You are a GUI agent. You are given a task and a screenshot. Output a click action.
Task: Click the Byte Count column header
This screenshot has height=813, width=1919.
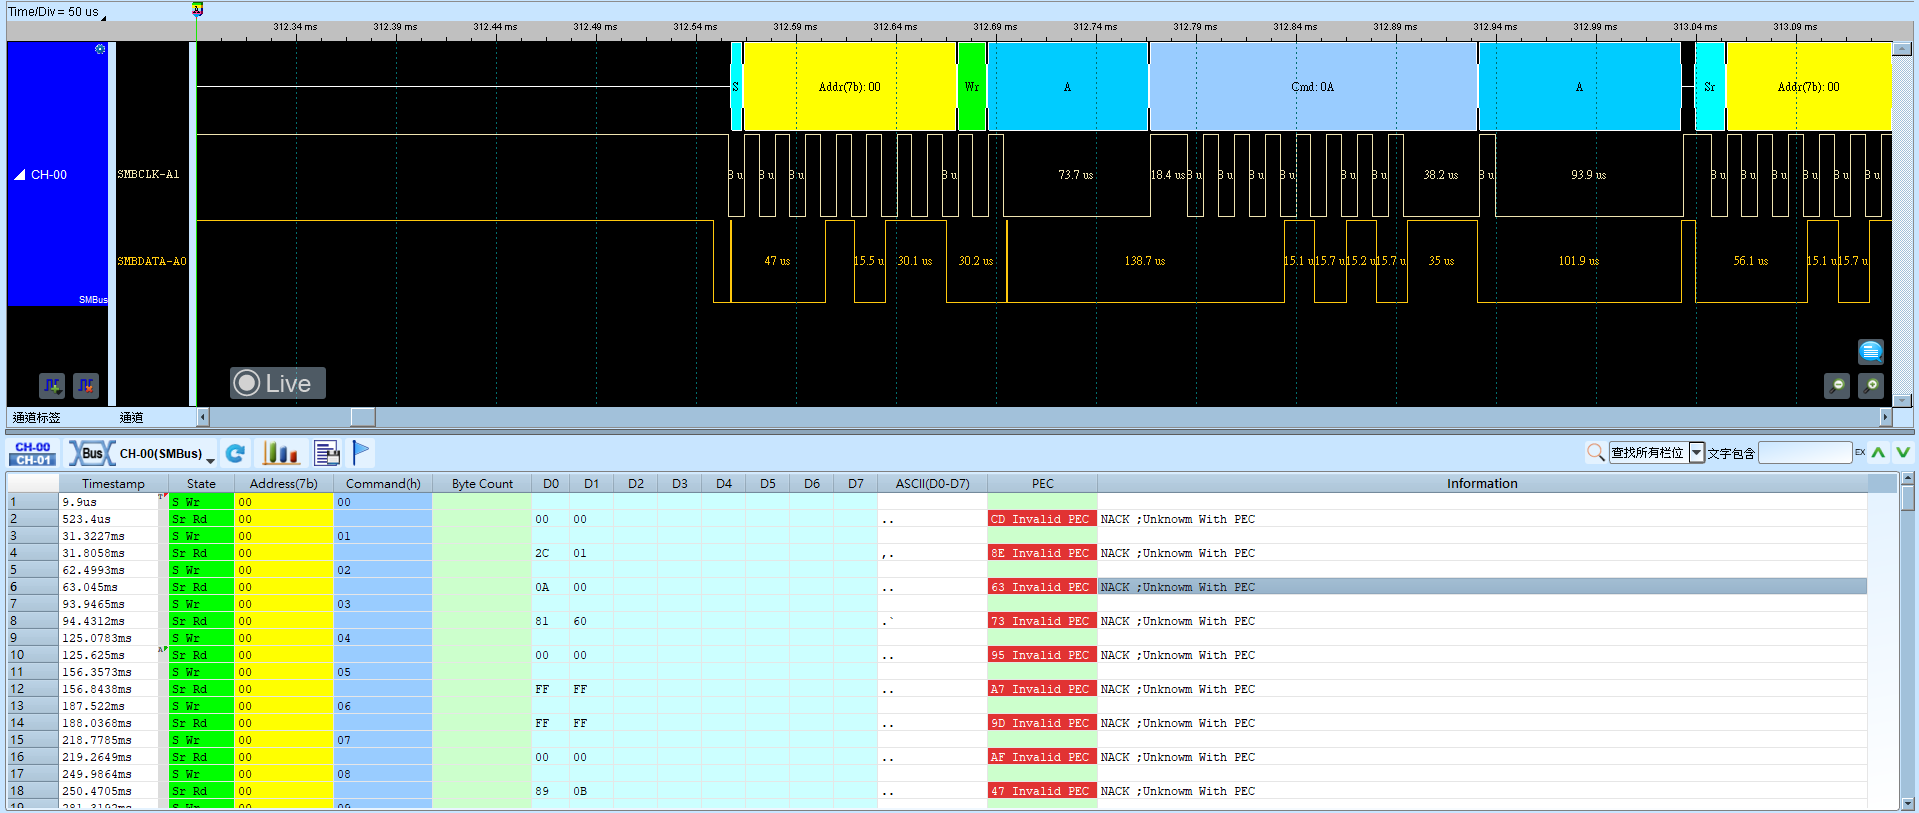(482, 484)
